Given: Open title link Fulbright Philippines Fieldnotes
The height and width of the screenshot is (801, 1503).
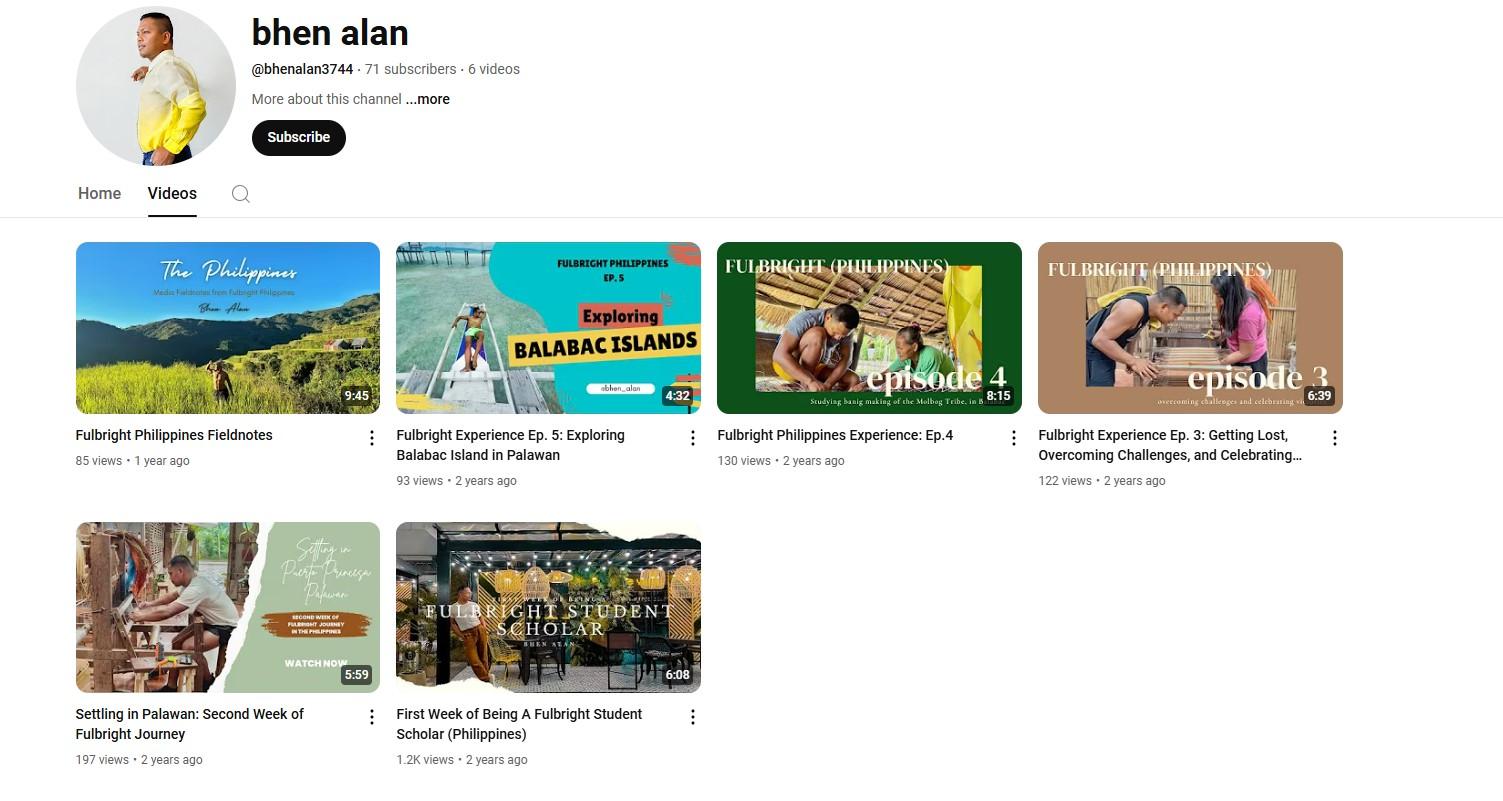Looking at the screenshot, I should tap(174, 435).
